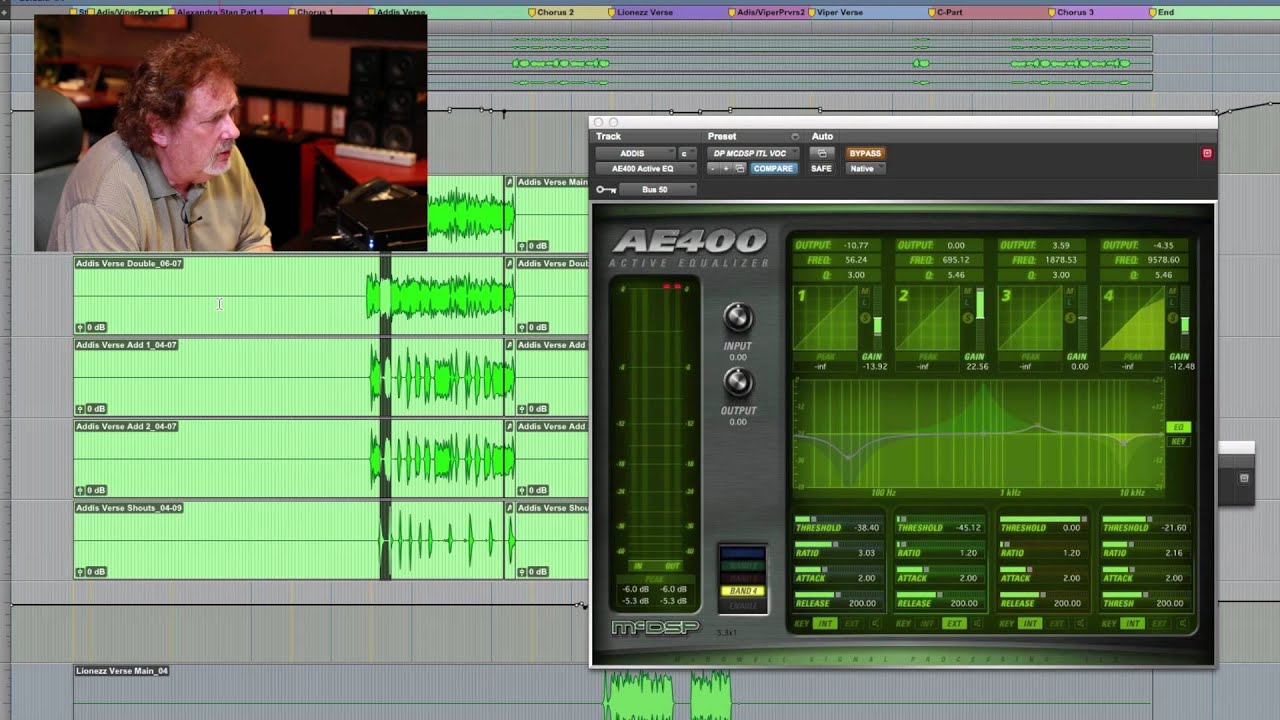Click fade icon on Addis Verse Double clip
Viewport: 1280px width, 720px height.
[510, 264]
